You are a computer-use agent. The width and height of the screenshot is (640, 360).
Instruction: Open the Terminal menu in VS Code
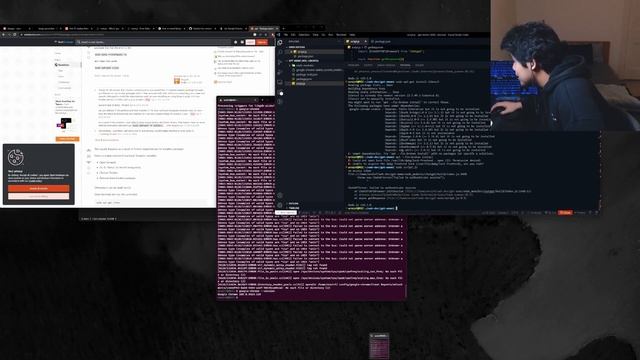(341, 35)
